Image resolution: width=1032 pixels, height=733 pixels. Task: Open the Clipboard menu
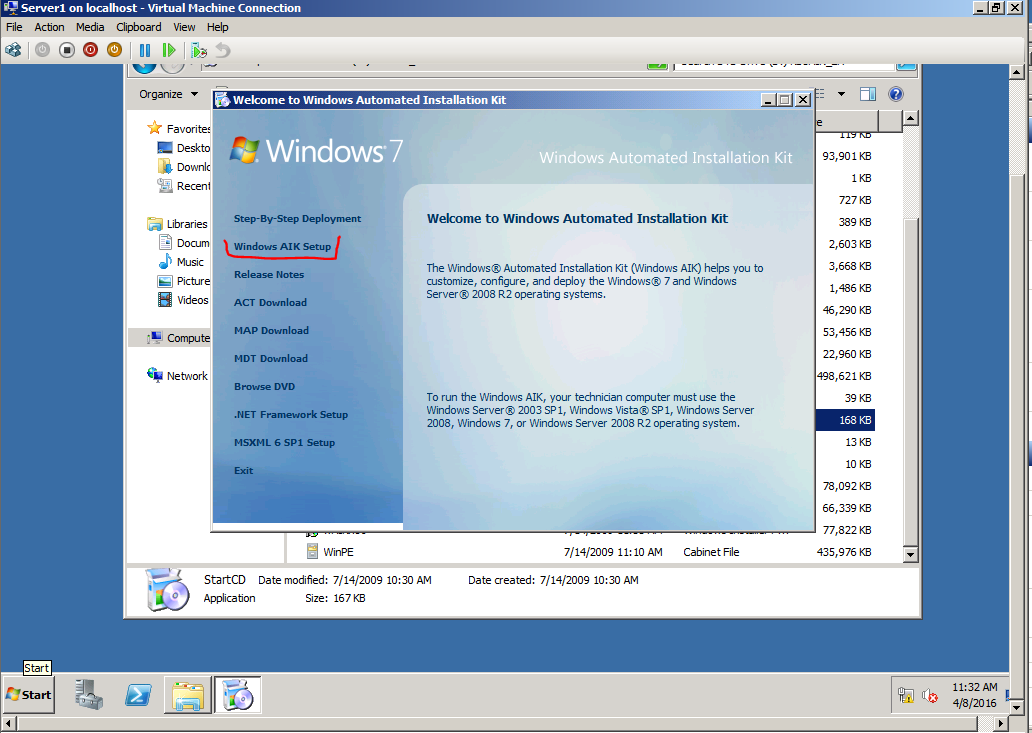click(139, 27)
